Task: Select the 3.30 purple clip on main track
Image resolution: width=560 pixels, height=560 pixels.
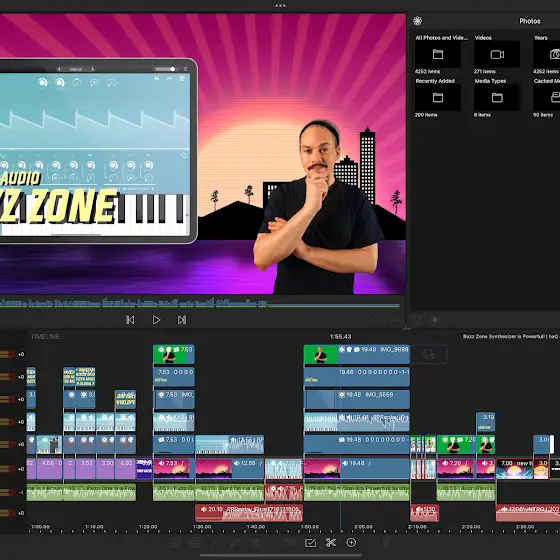Action: (105, 469)
